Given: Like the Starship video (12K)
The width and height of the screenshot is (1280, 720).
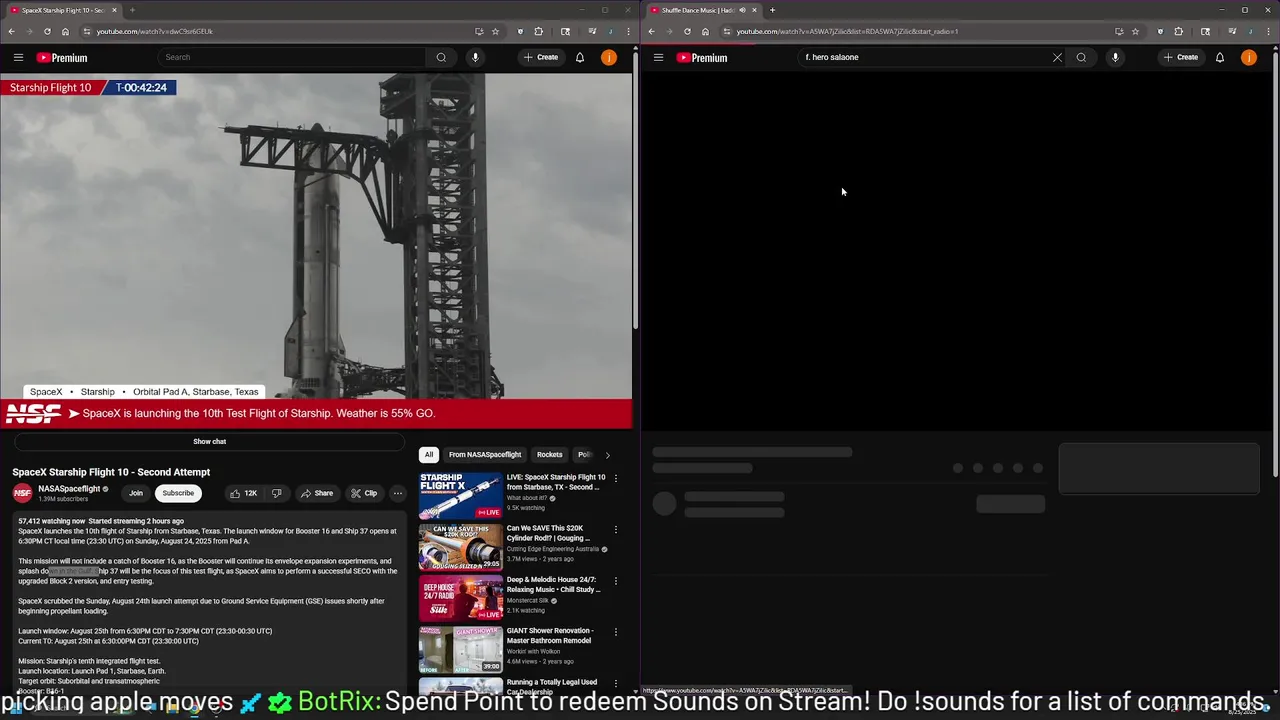Looking at the screenshot, I should 243,493.
